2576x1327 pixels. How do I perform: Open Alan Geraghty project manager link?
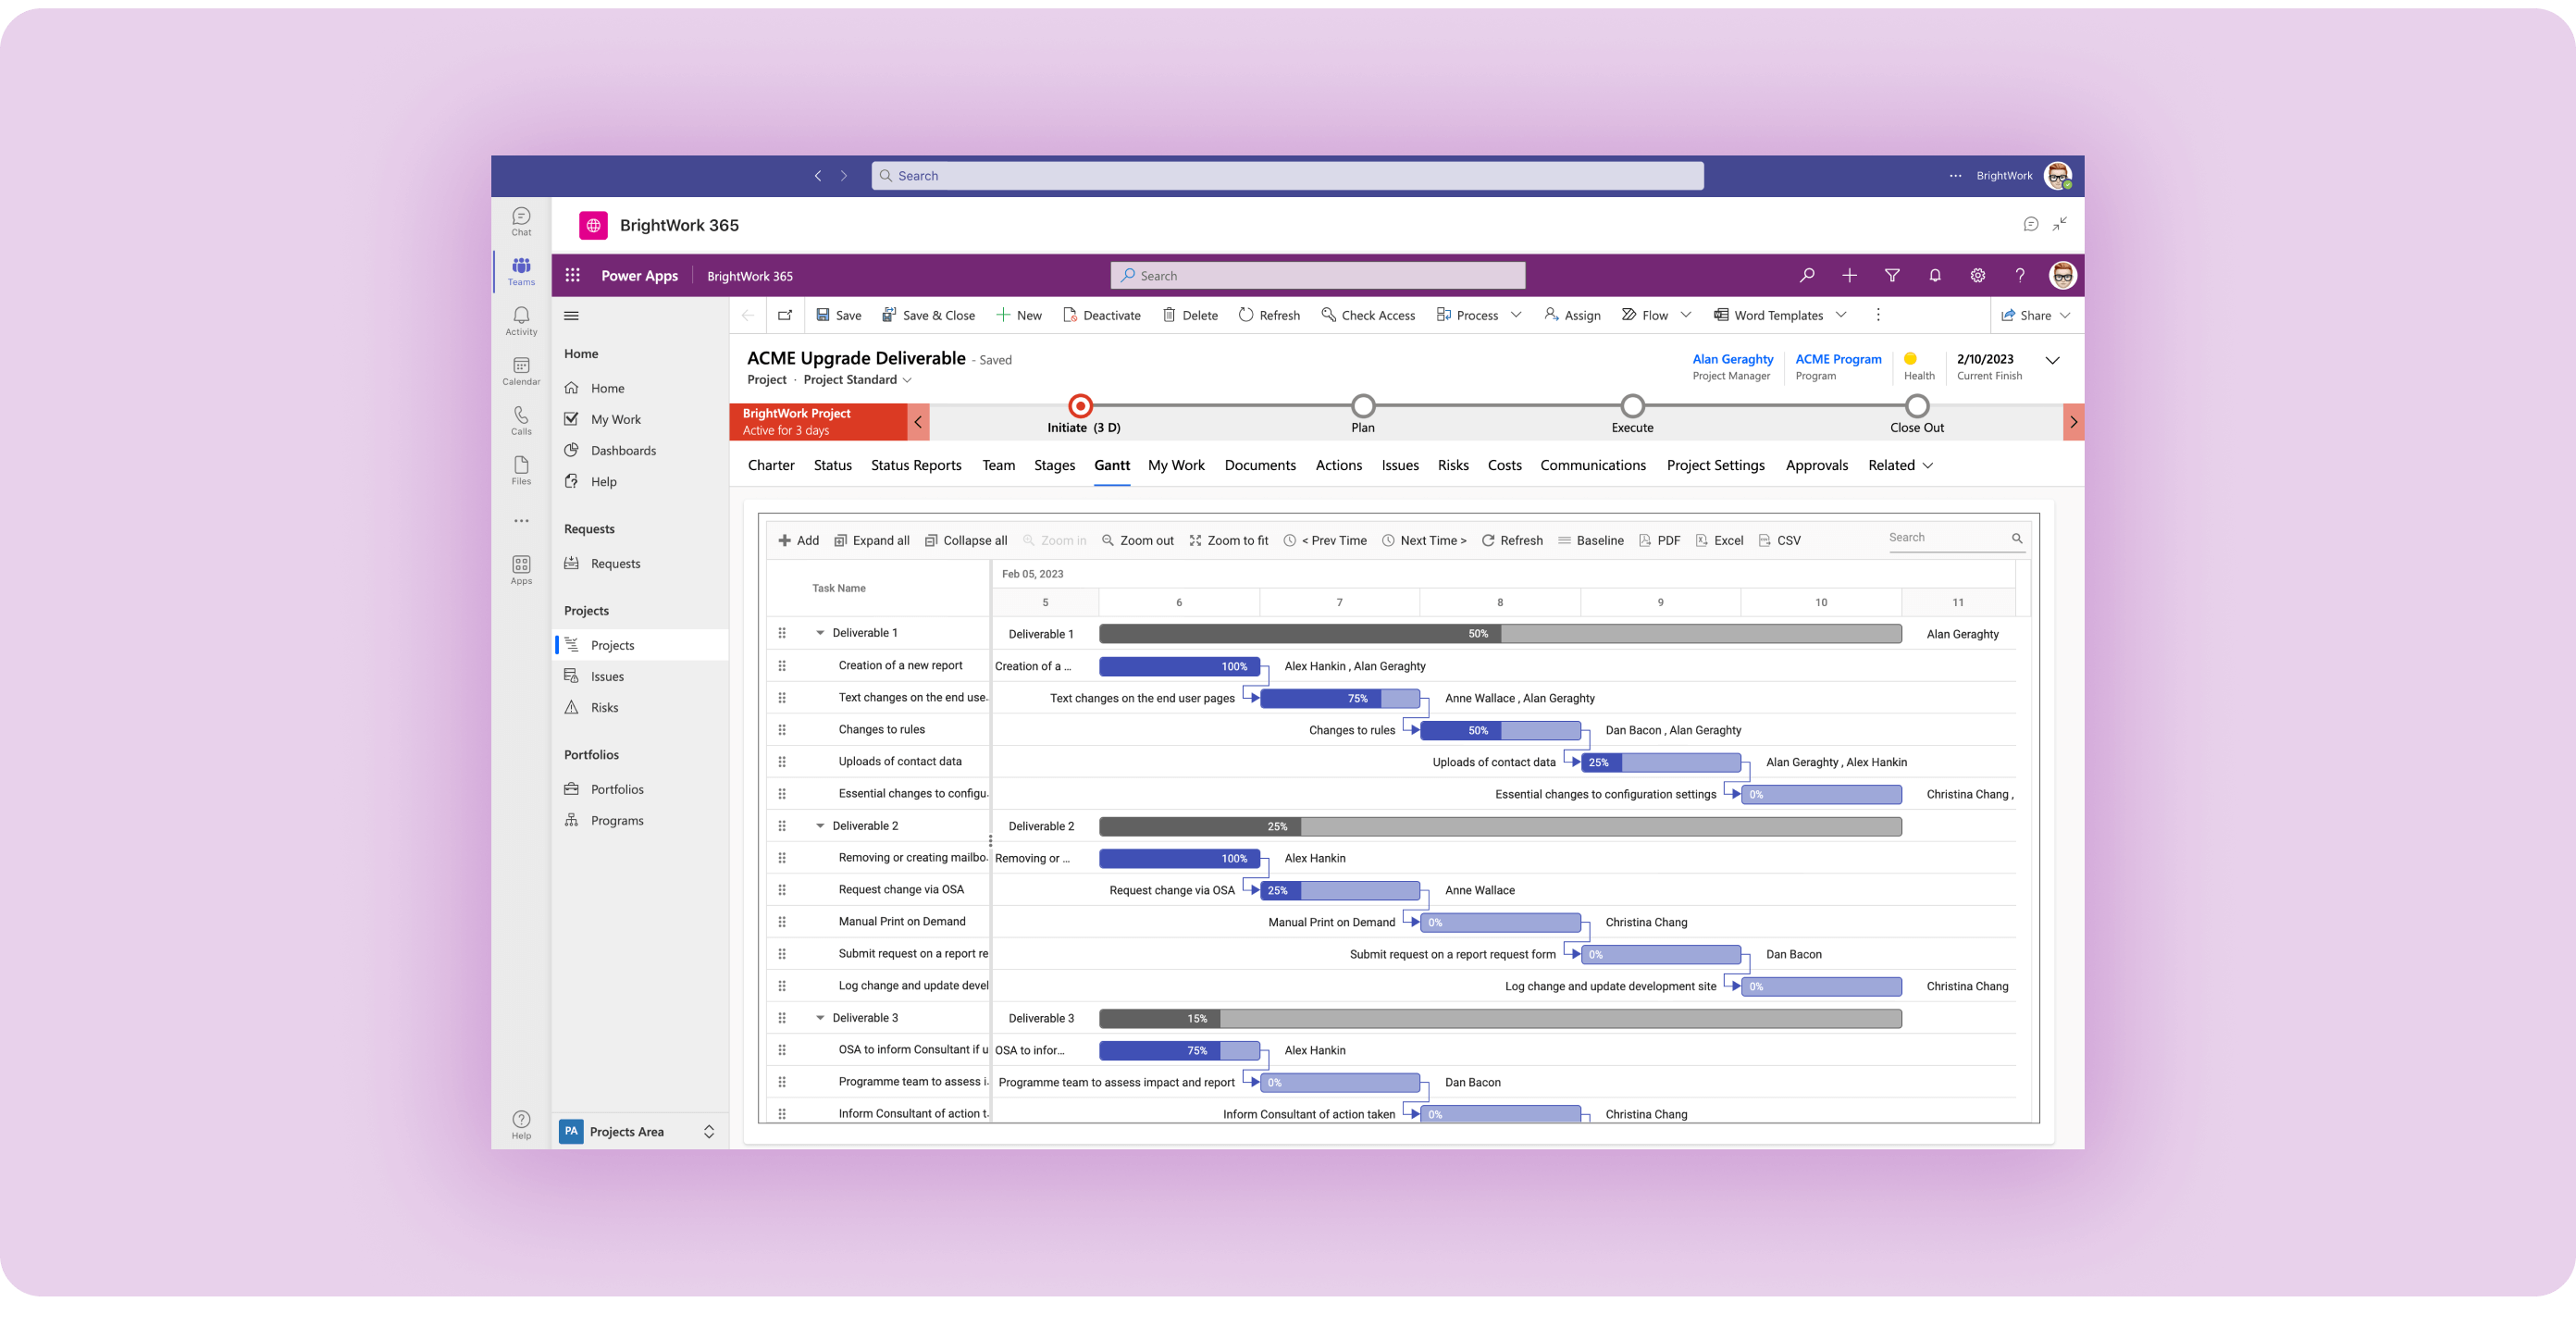(1732, 358)
